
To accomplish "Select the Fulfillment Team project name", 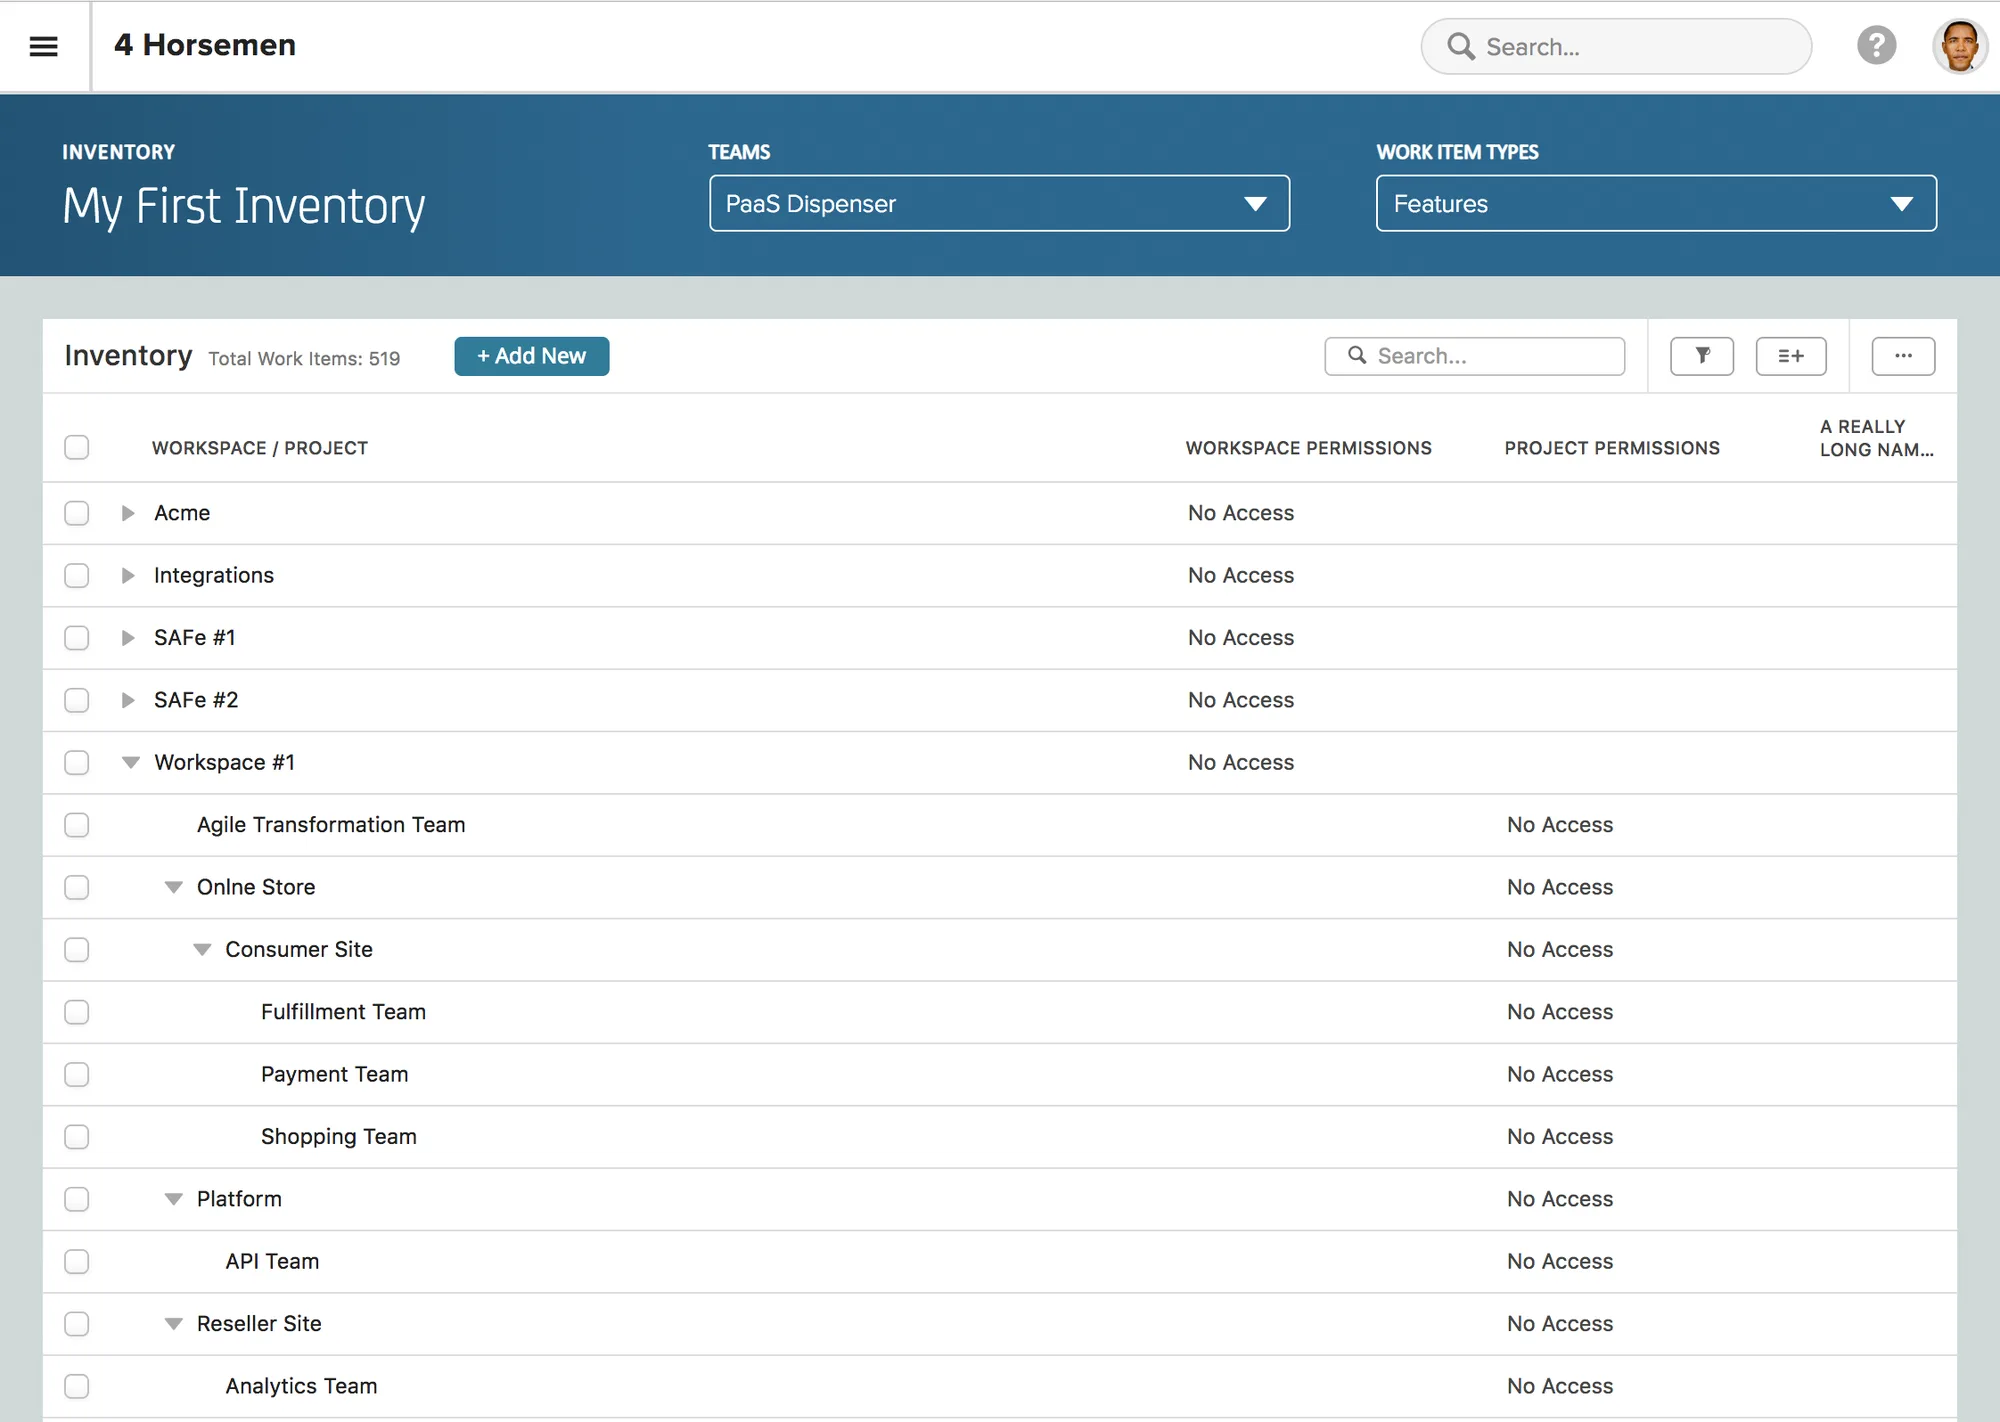I will (343, 1012).
